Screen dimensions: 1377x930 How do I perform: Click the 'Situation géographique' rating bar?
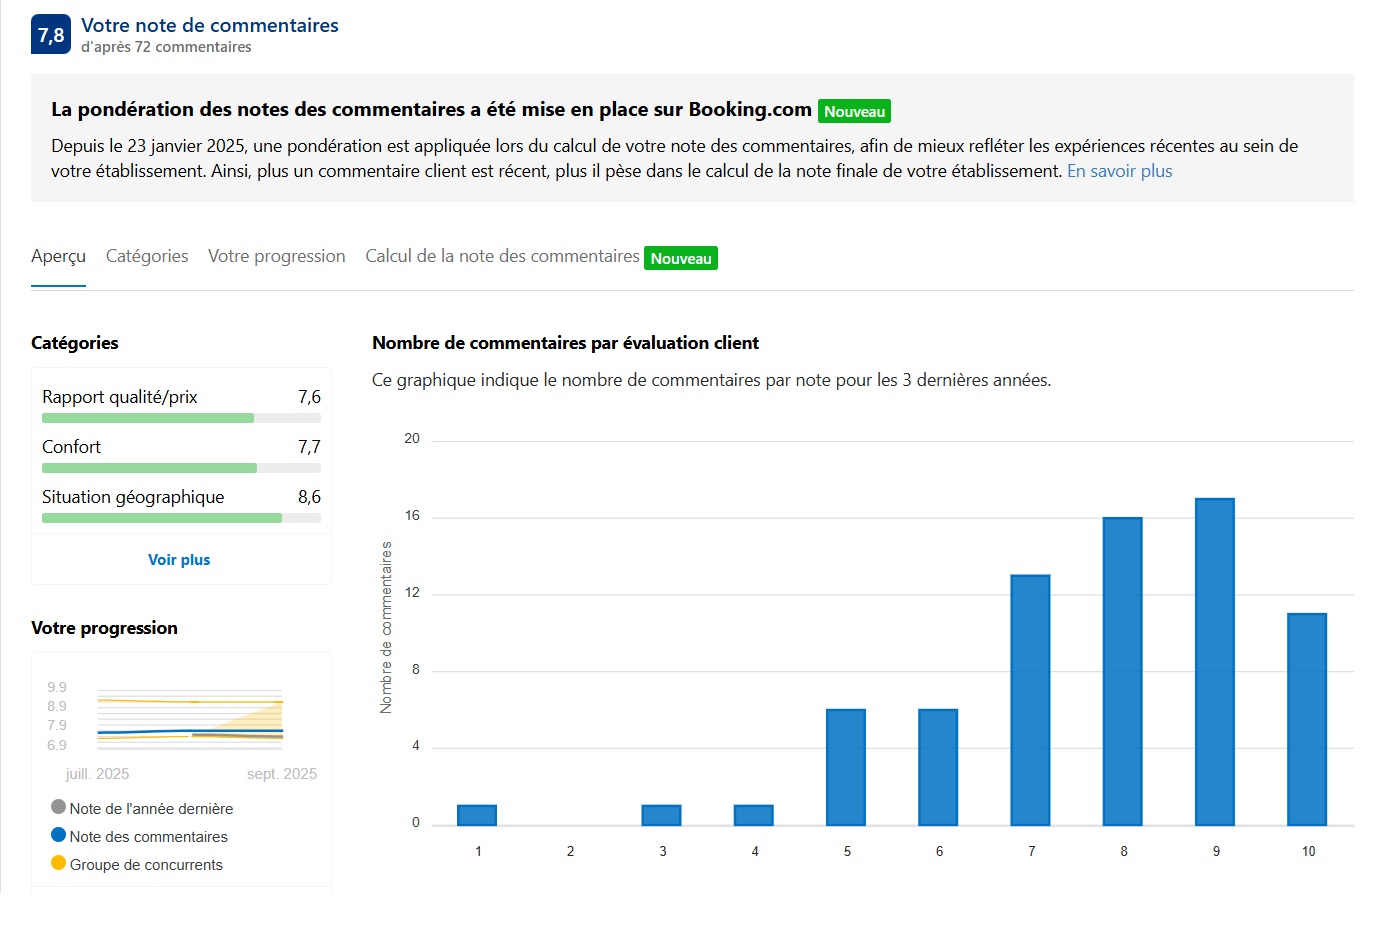(x=181, y=518)
